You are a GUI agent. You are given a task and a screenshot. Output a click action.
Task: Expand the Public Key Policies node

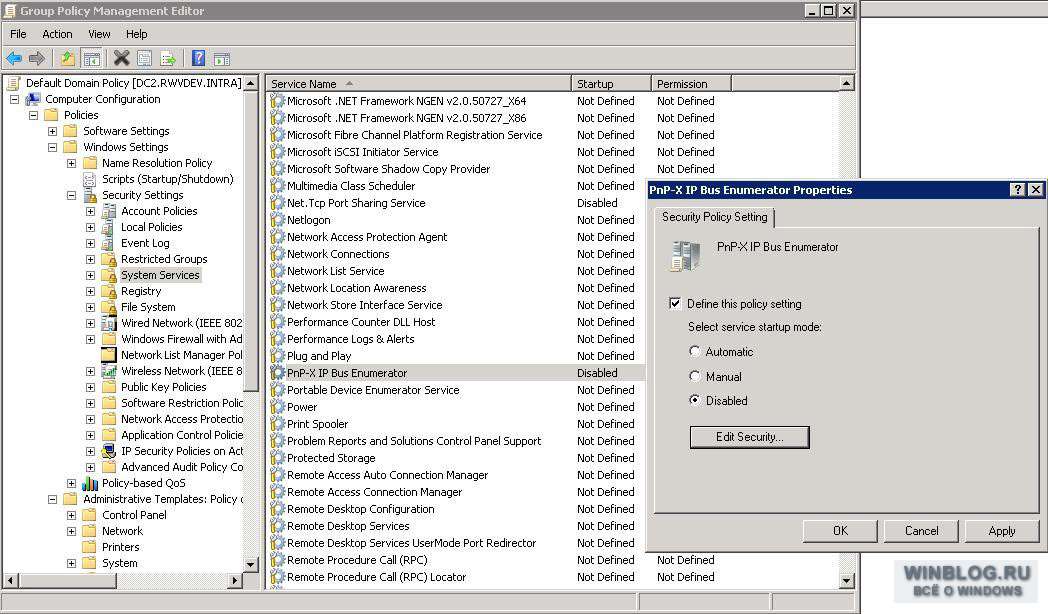[90, 388]
